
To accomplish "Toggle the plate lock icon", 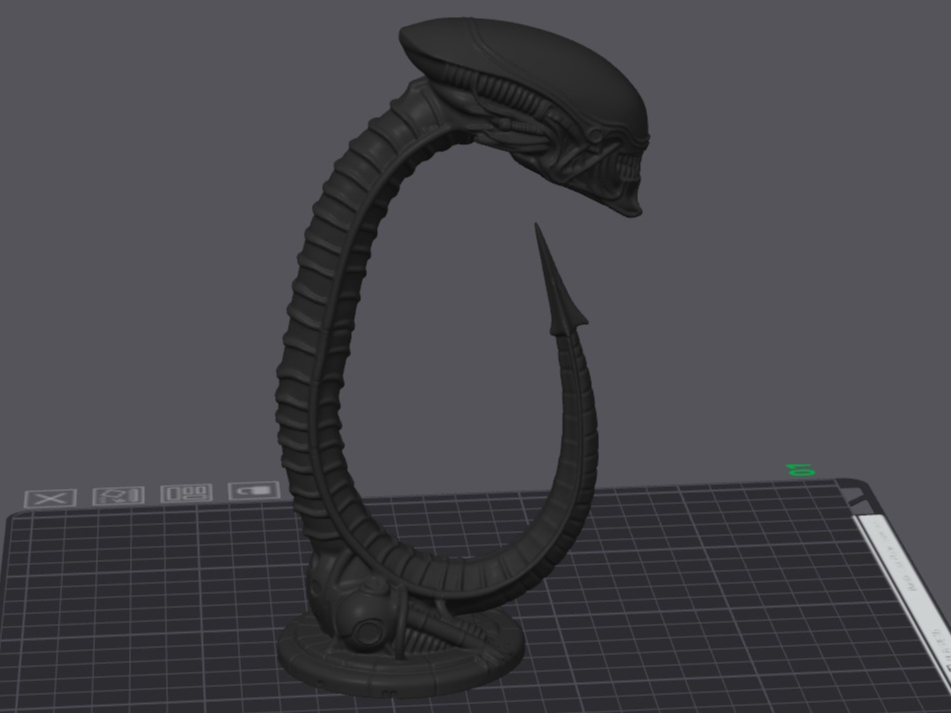I will (x=254, y=490).
